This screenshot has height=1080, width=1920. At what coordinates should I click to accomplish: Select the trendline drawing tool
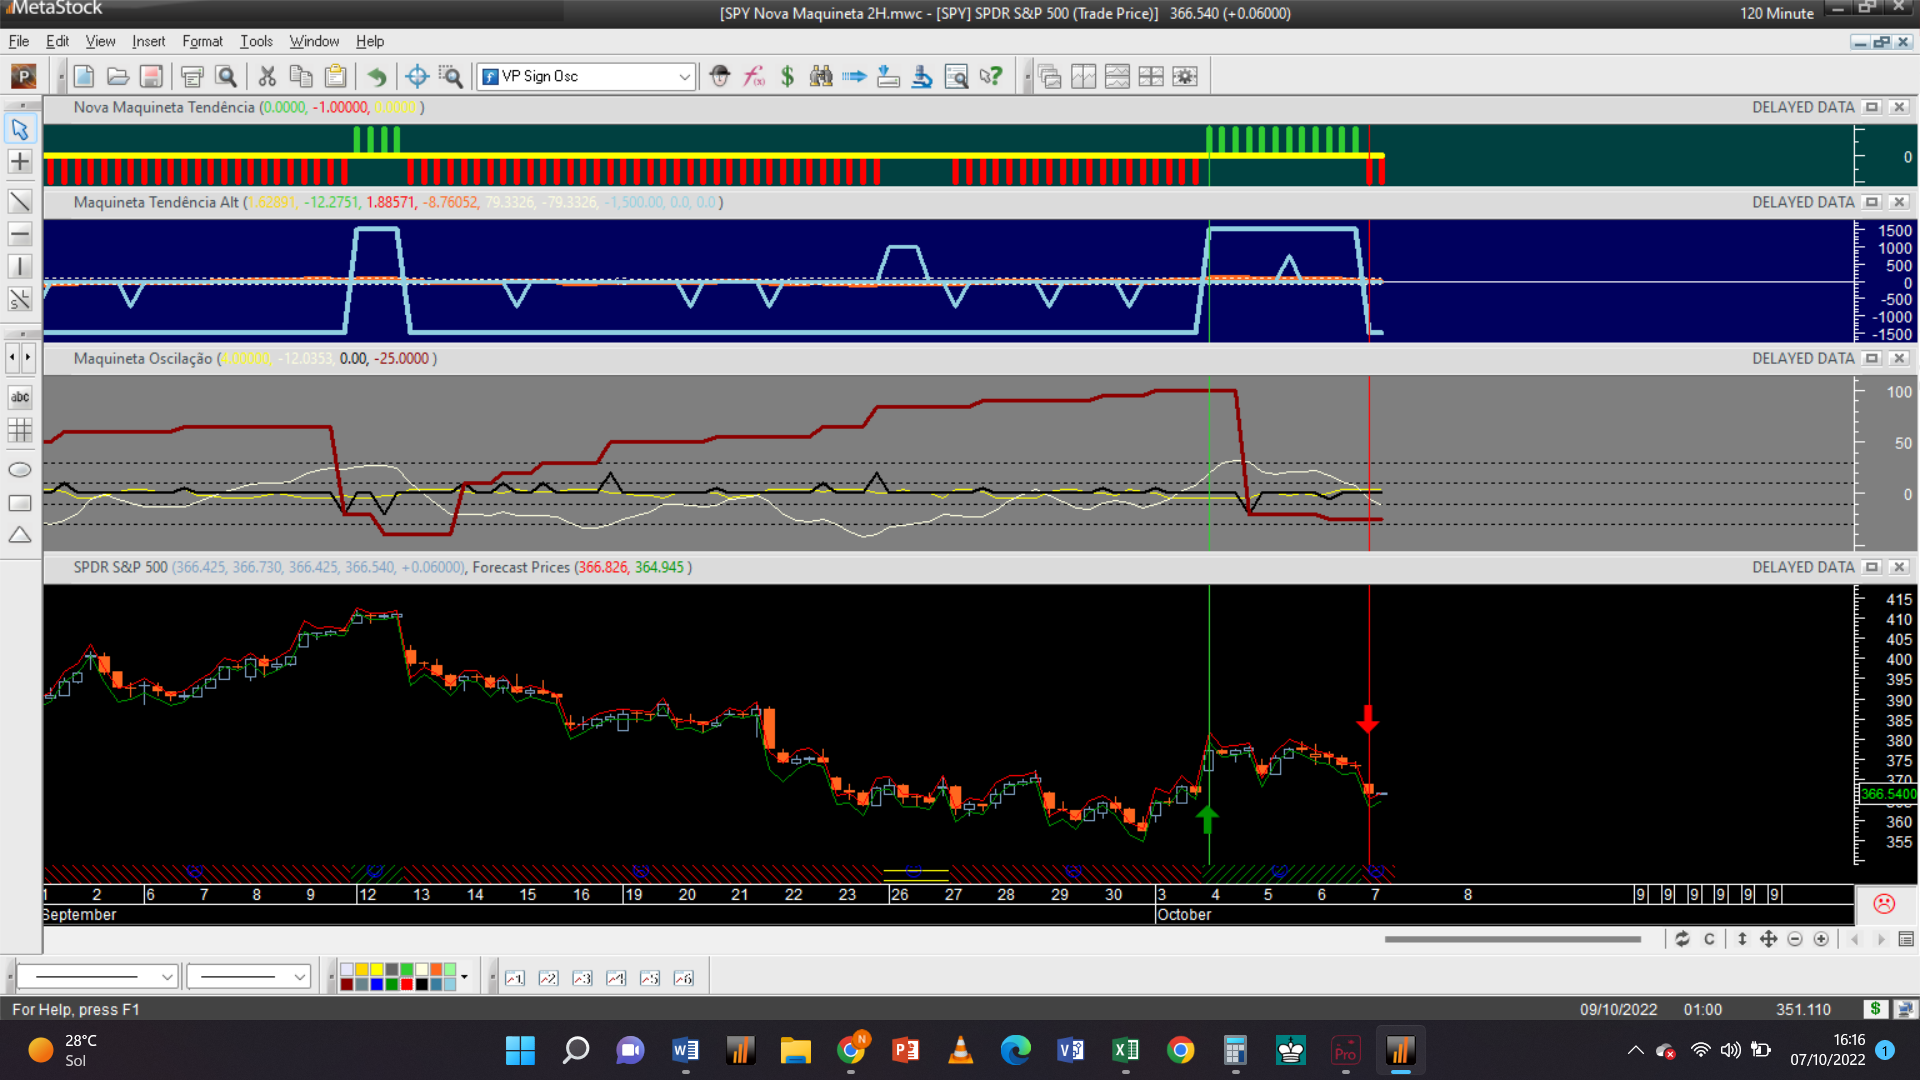20,202
